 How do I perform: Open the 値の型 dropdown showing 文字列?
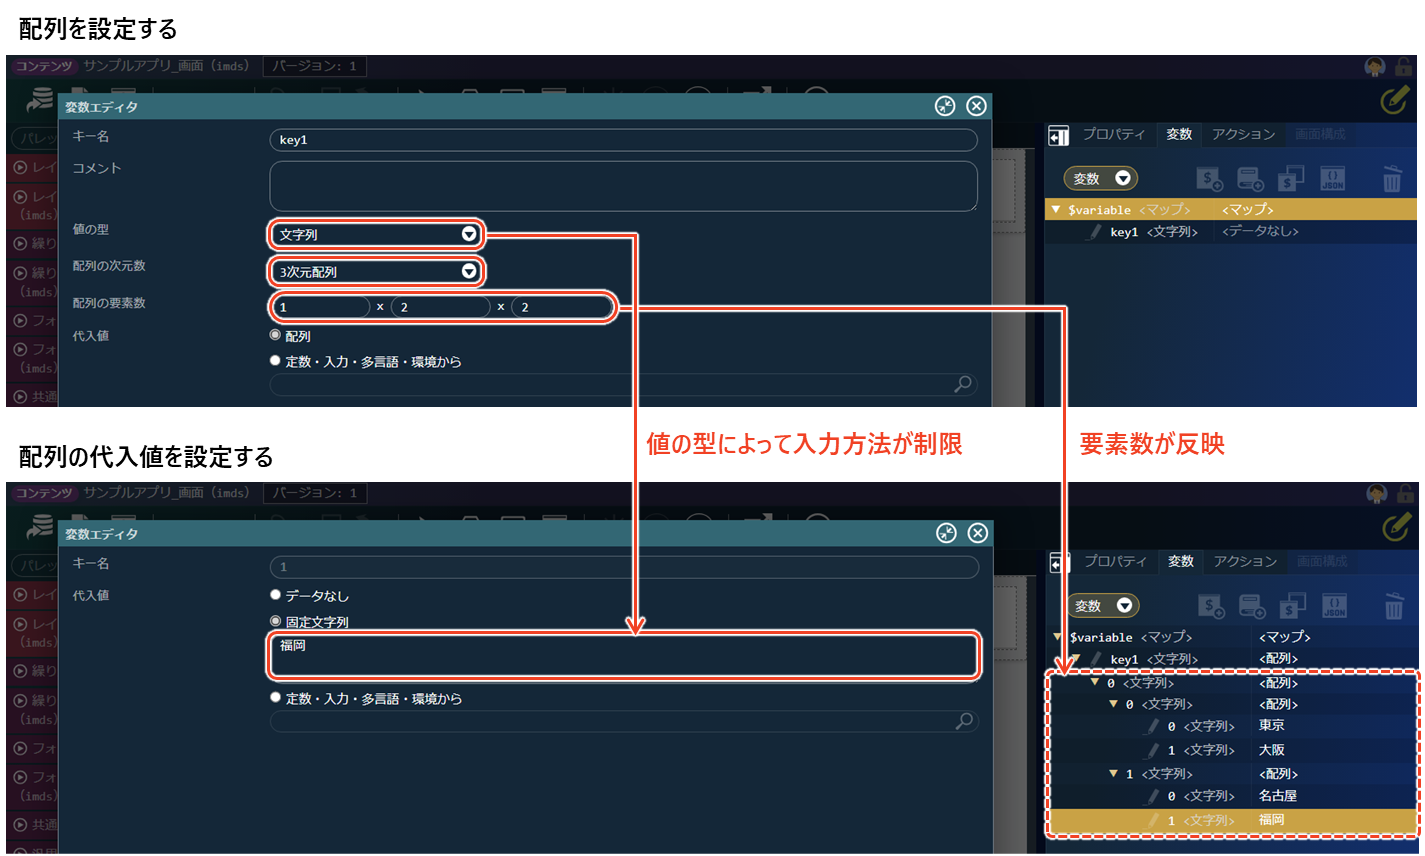tap(376, 234)
